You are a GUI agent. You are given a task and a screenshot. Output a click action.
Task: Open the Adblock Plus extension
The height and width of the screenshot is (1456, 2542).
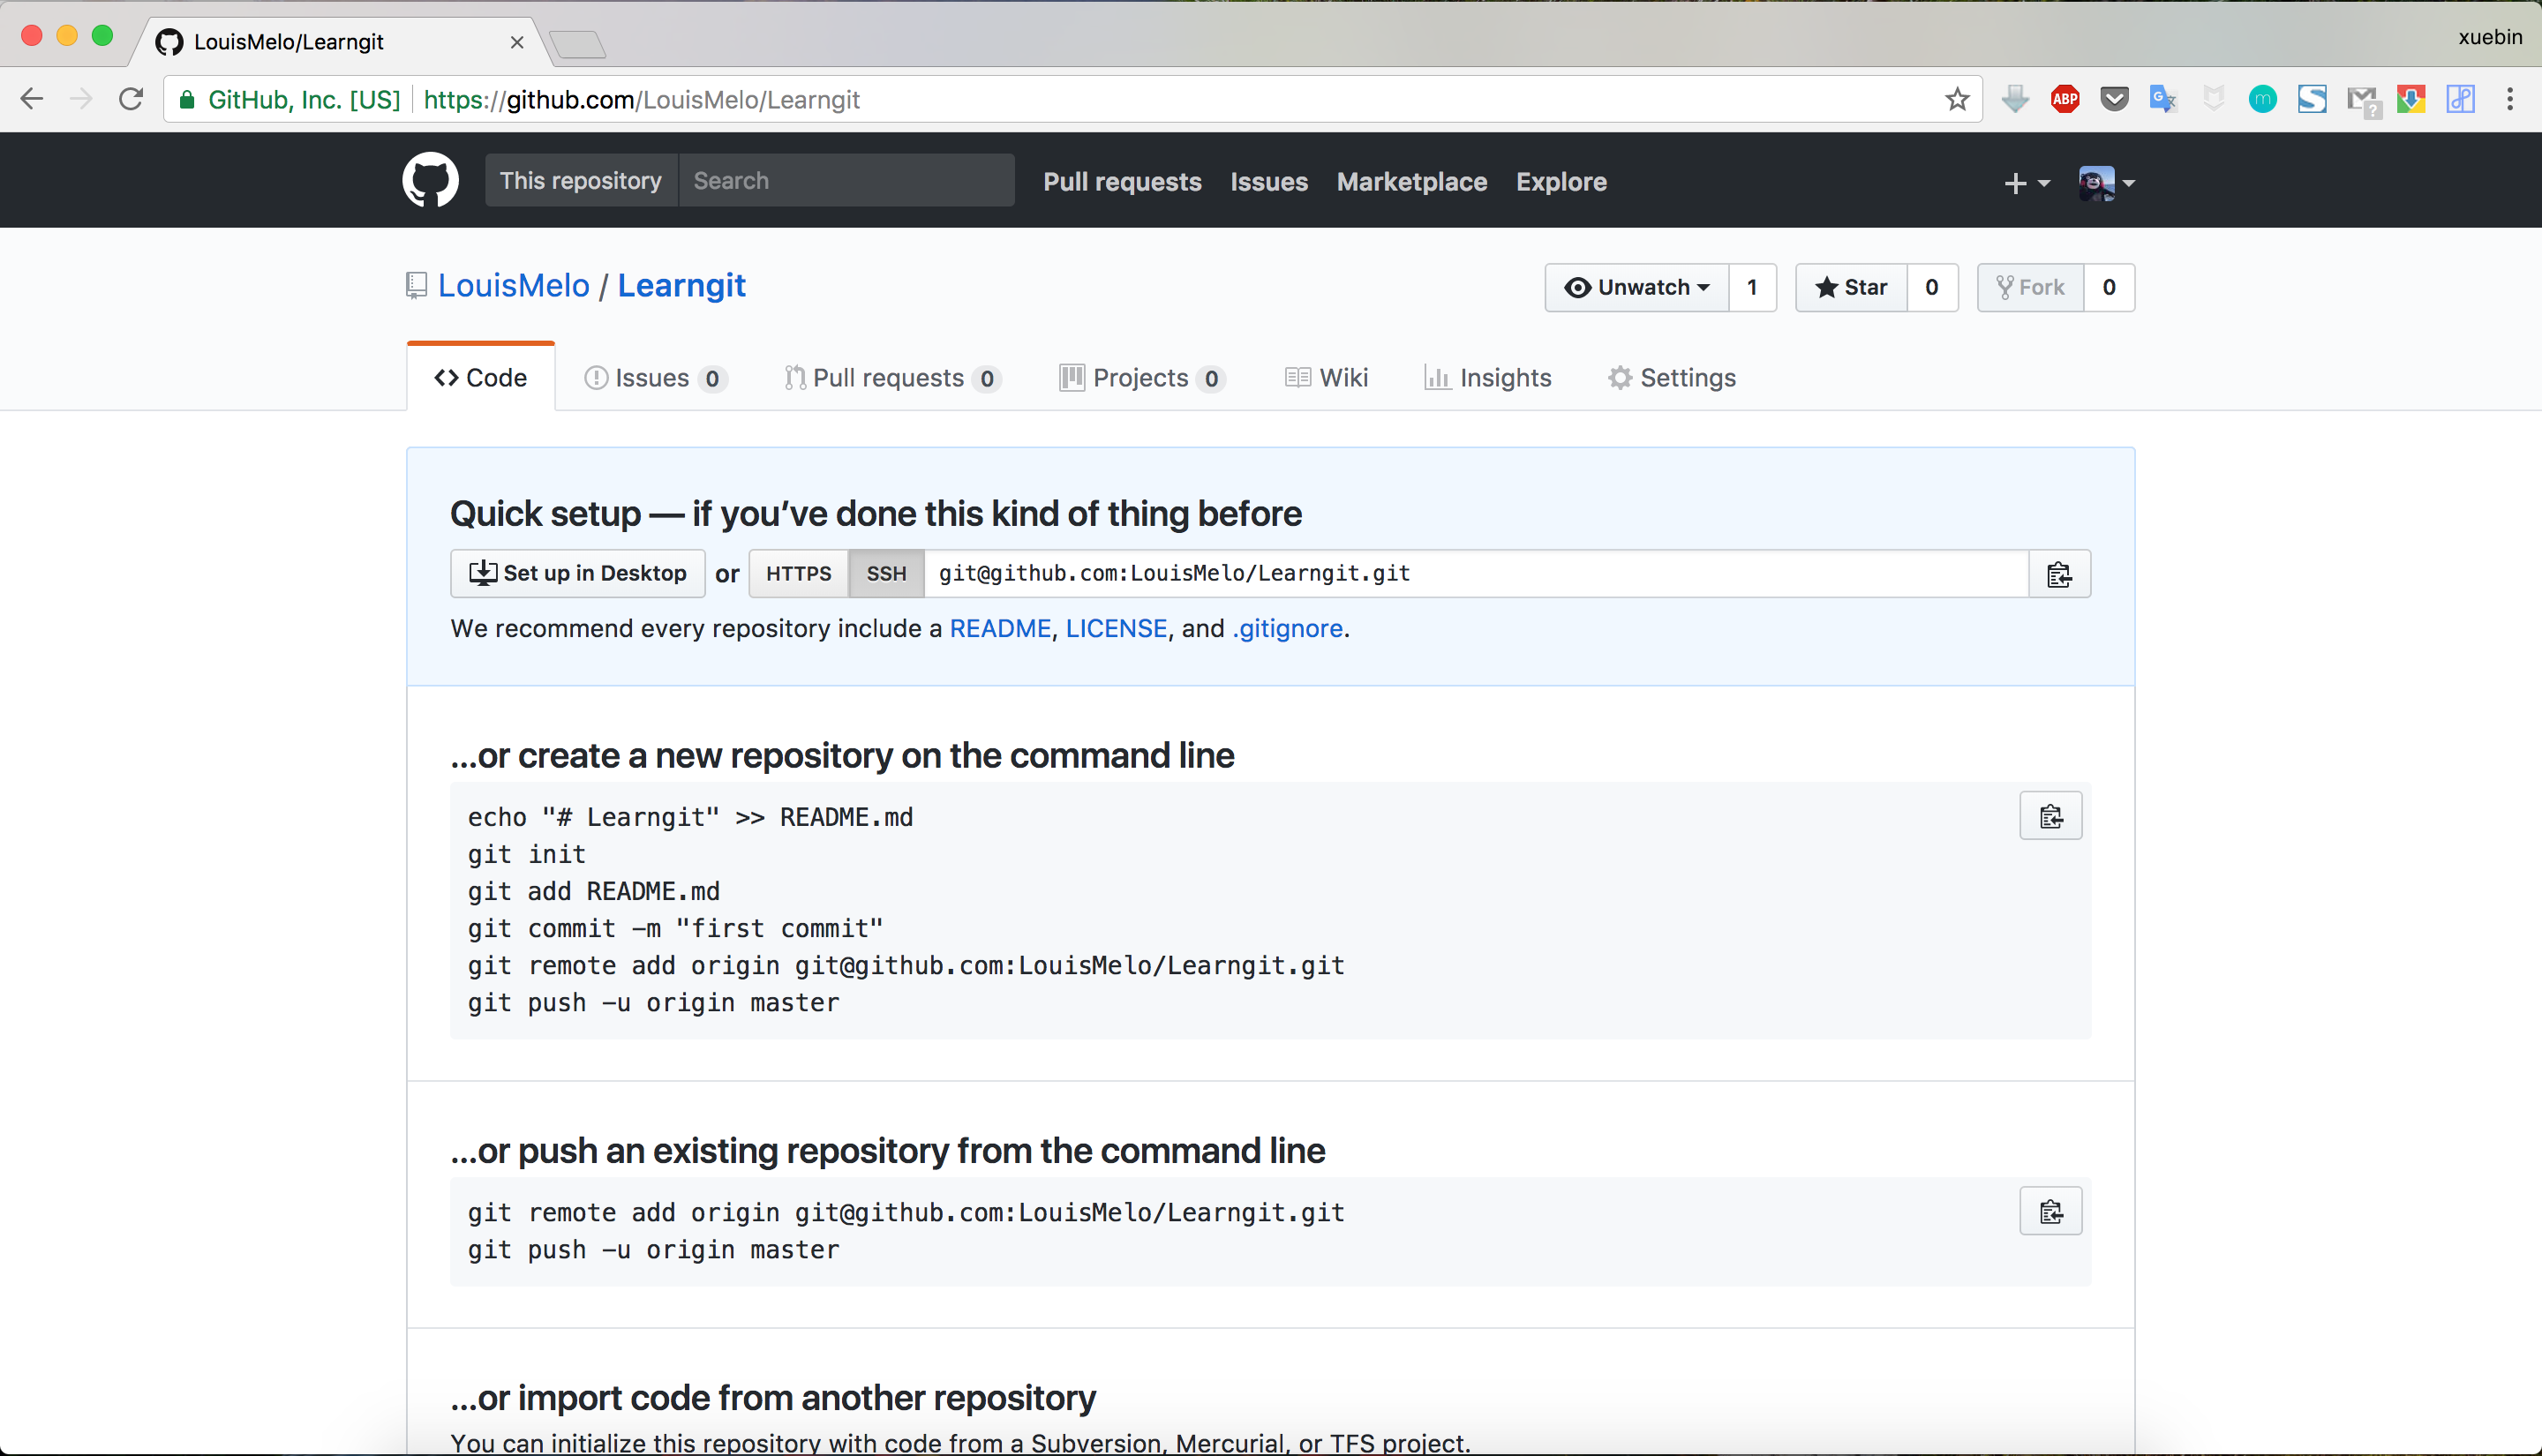point(2065,99)
